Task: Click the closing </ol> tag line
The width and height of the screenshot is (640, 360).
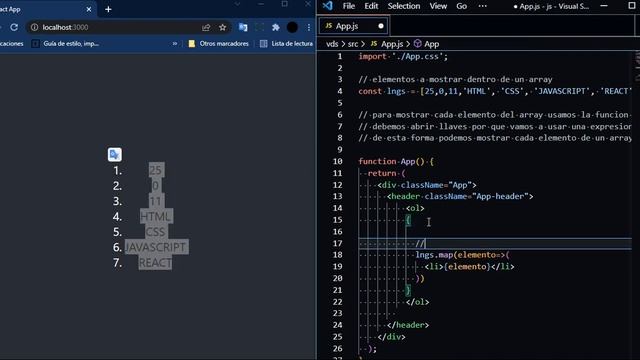Action: tap(417, 302)
